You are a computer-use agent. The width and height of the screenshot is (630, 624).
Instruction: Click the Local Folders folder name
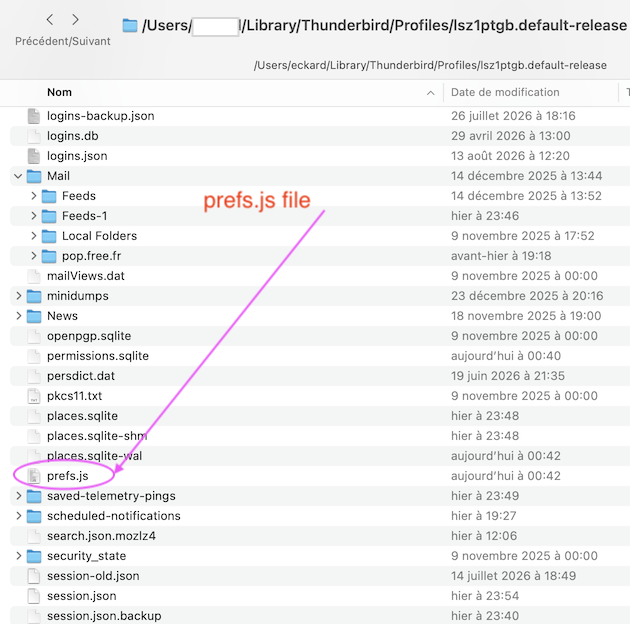tap(99, 236)
